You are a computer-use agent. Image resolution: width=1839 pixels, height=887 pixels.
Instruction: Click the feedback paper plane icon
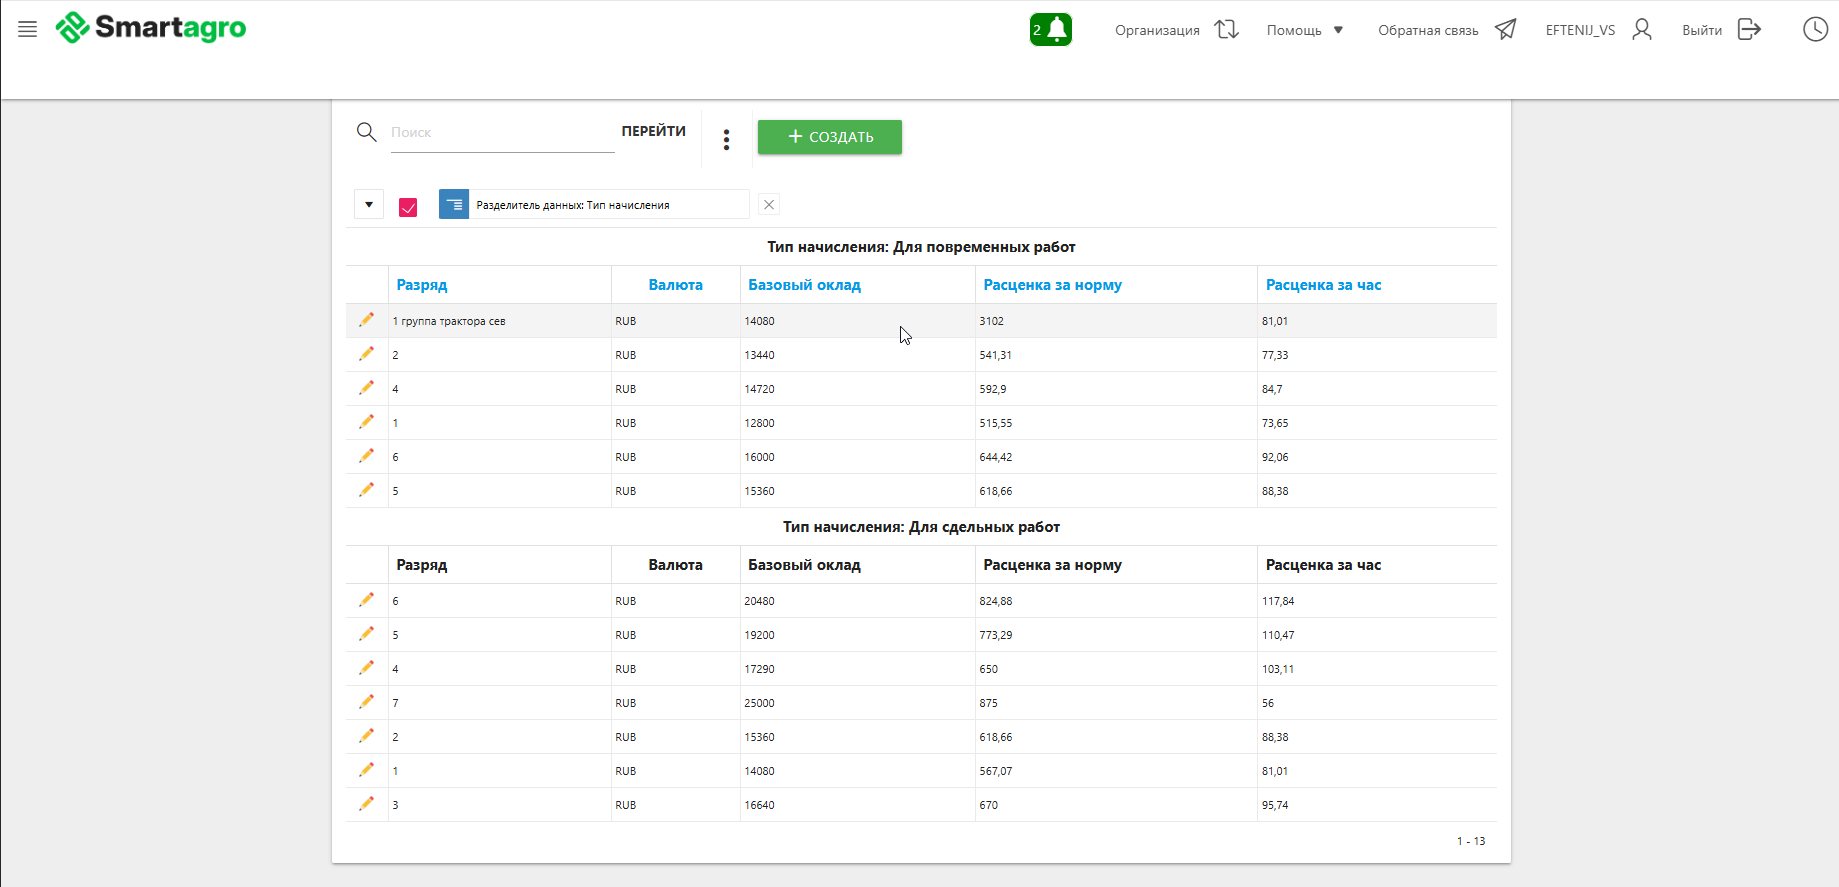coord(1505,30)
